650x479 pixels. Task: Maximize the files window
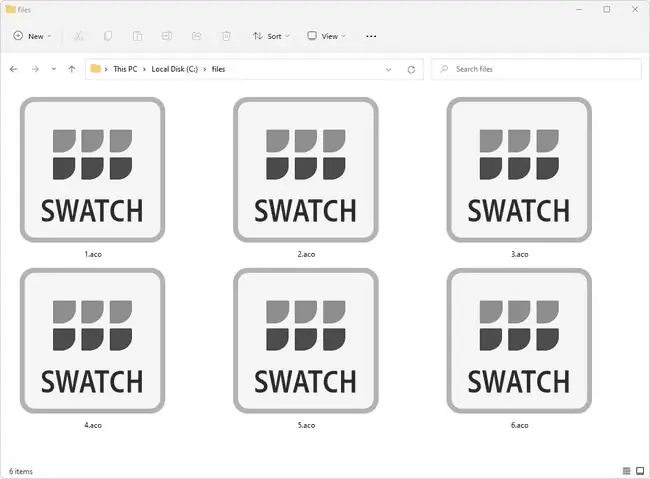(607, 9)
